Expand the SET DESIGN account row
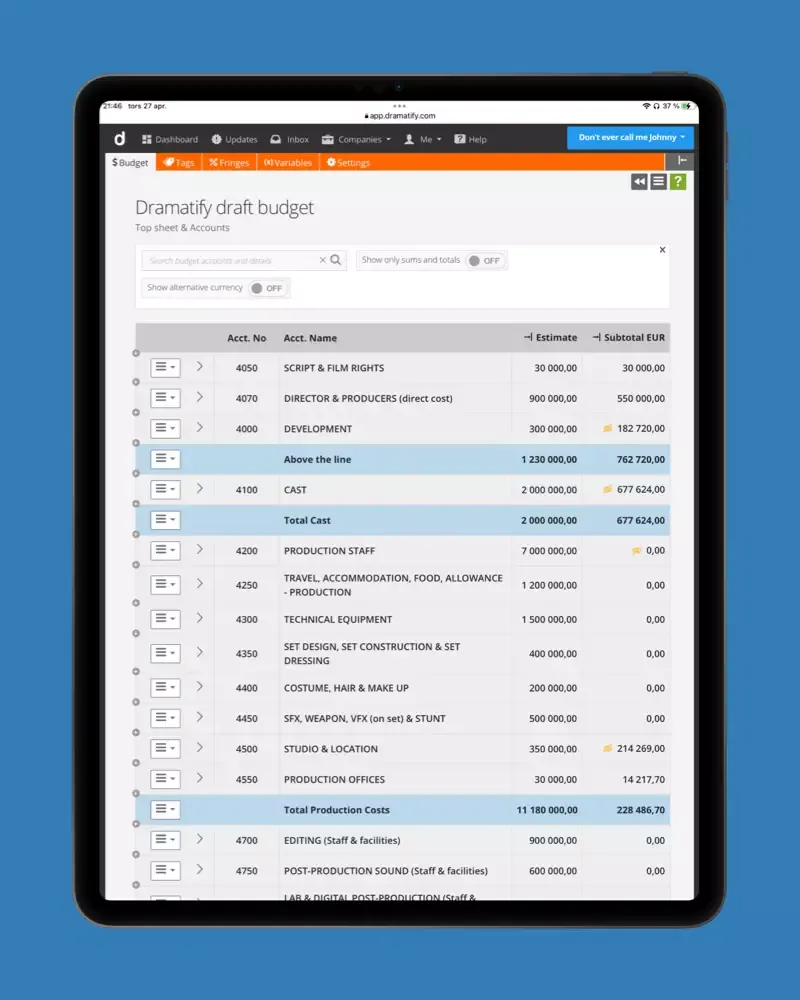Screen dimensions: 800x1000 point(200,652)
